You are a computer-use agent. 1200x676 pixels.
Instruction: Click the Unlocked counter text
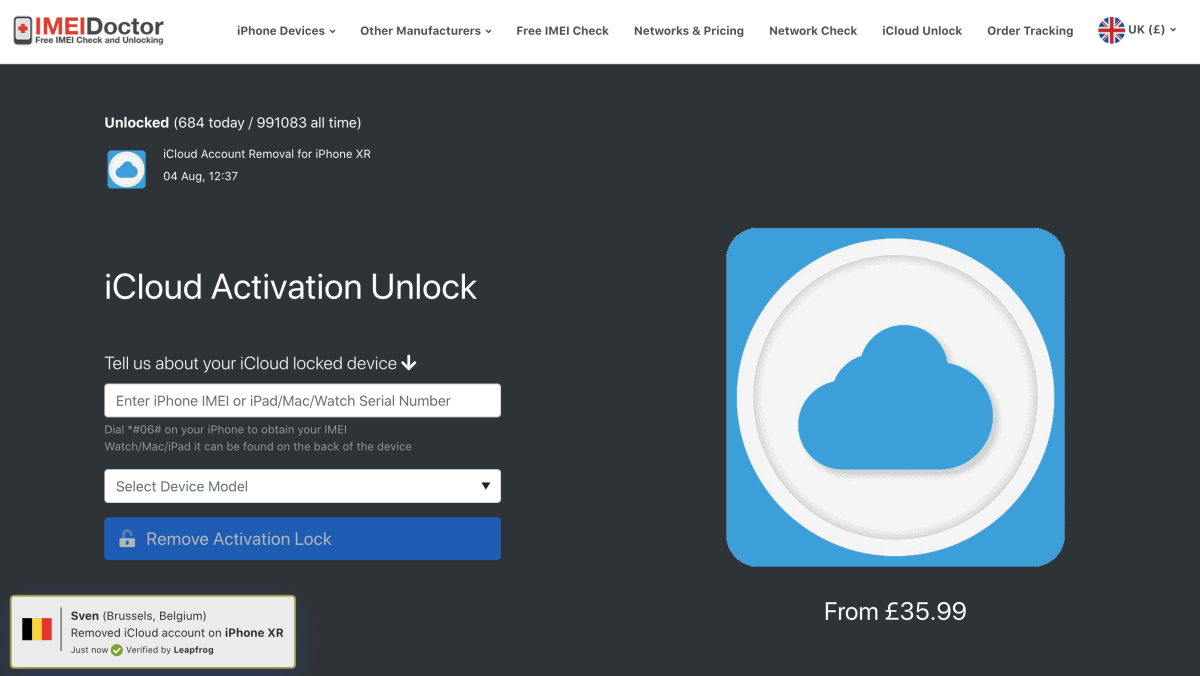pos(233,123)
